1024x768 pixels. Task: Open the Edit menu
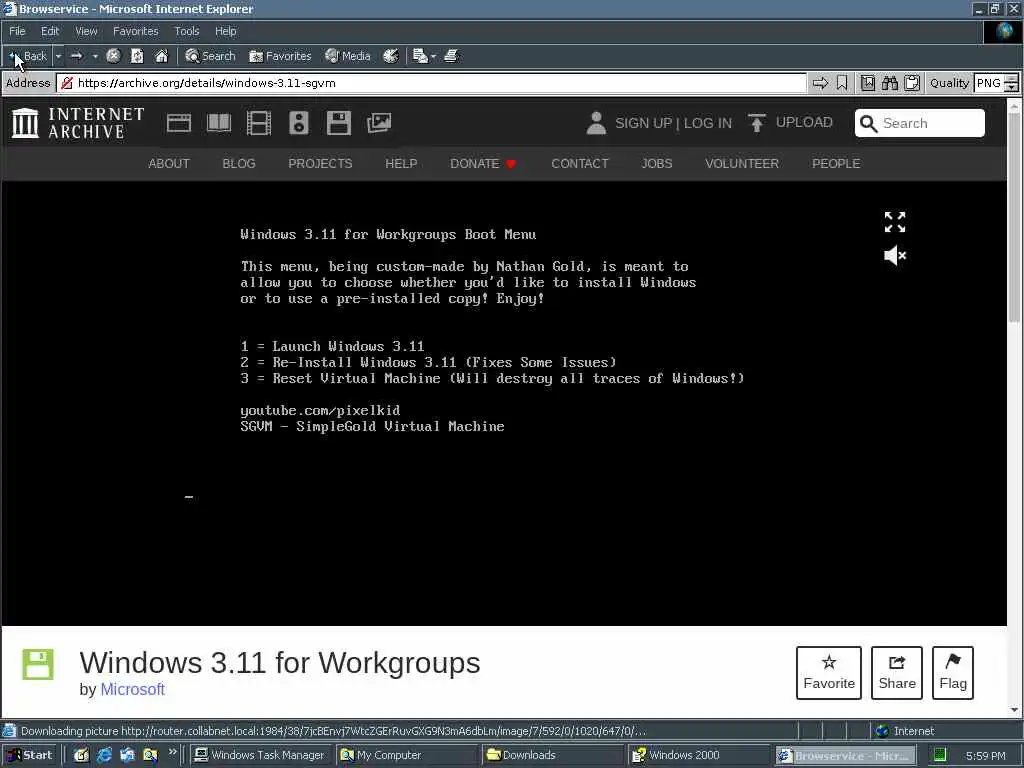point(50,31)
